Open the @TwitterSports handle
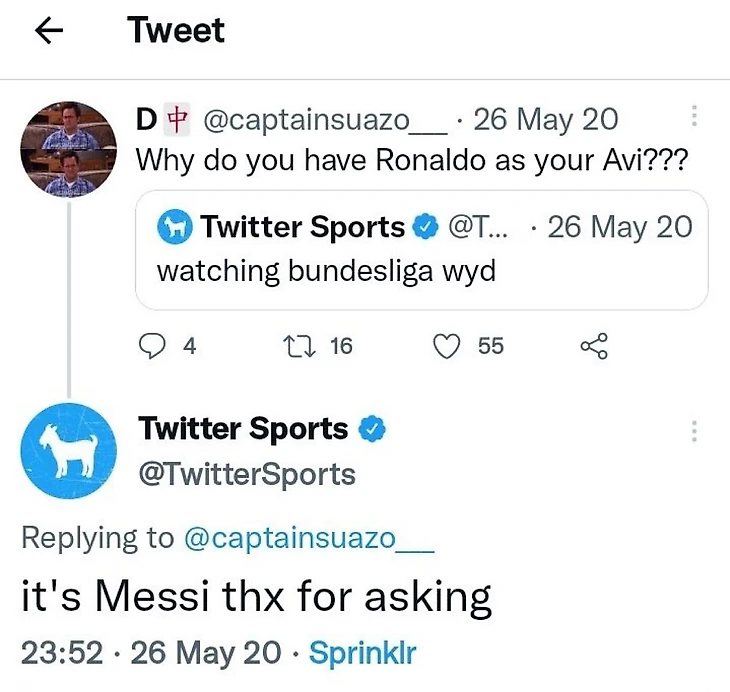This screenshot has height=692, width=730. [x=246, y=473]
